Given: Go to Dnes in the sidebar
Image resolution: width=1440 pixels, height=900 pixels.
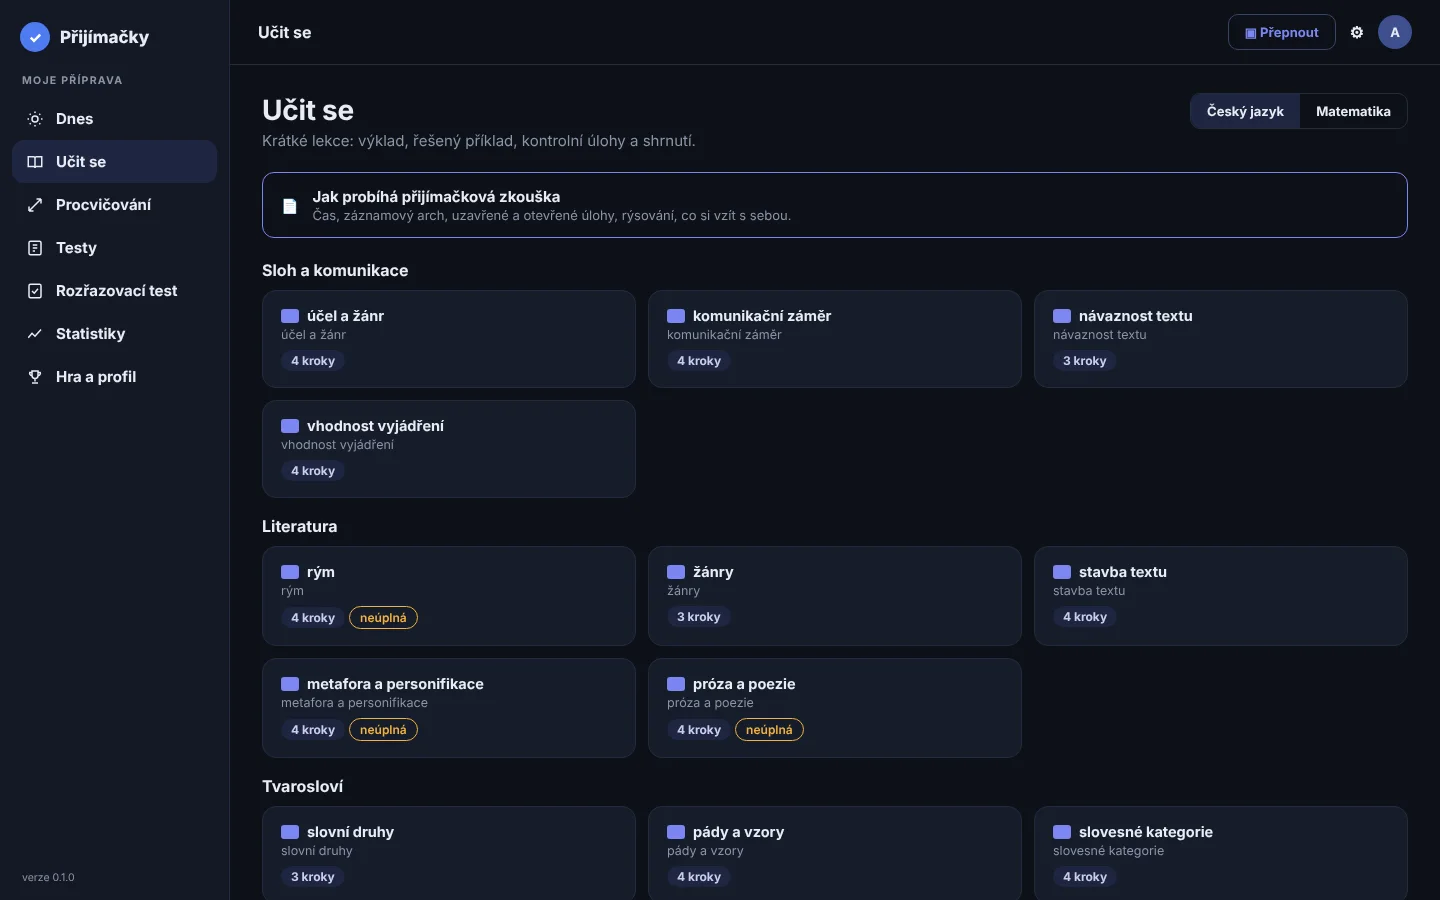Looking at the screenshot, I should pos(114,119).
